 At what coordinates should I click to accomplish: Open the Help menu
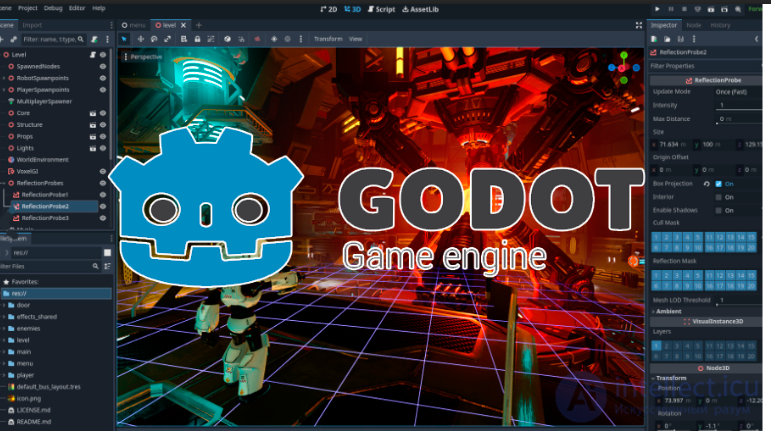[99, 8]
